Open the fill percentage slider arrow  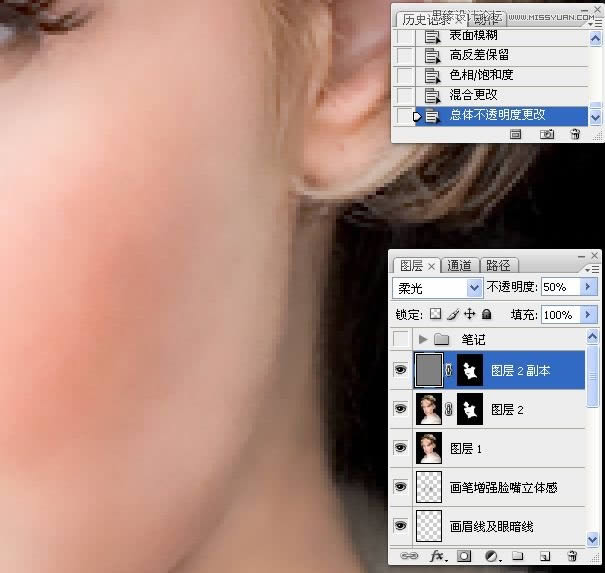click(x=587, y=314)
